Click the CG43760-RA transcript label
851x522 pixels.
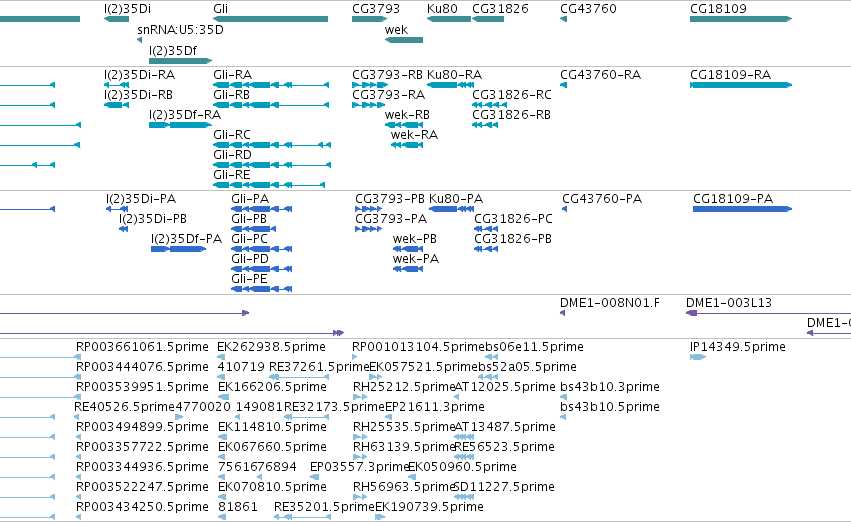(600, 75)
